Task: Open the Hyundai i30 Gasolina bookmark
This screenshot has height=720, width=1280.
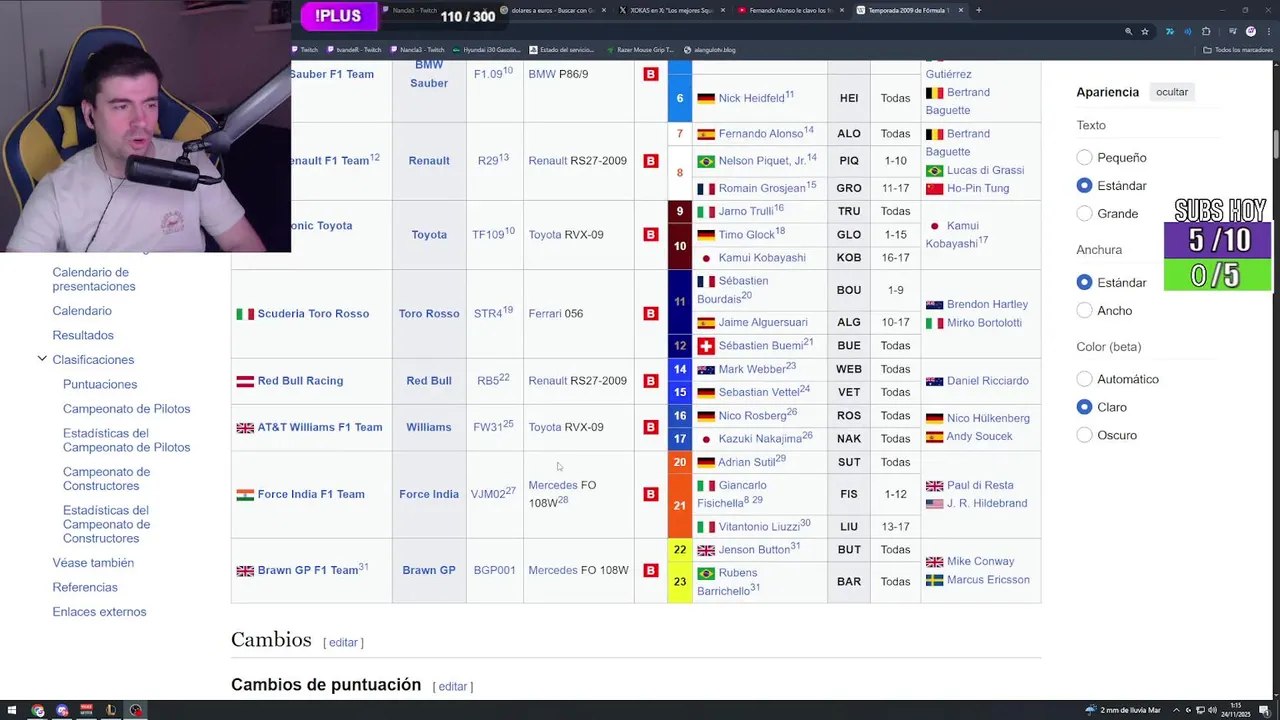Action: click(486, 50)
